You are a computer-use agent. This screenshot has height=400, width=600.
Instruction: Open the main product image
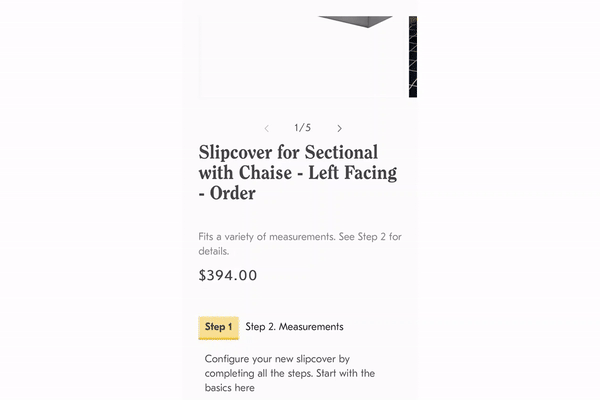point(300,55)
